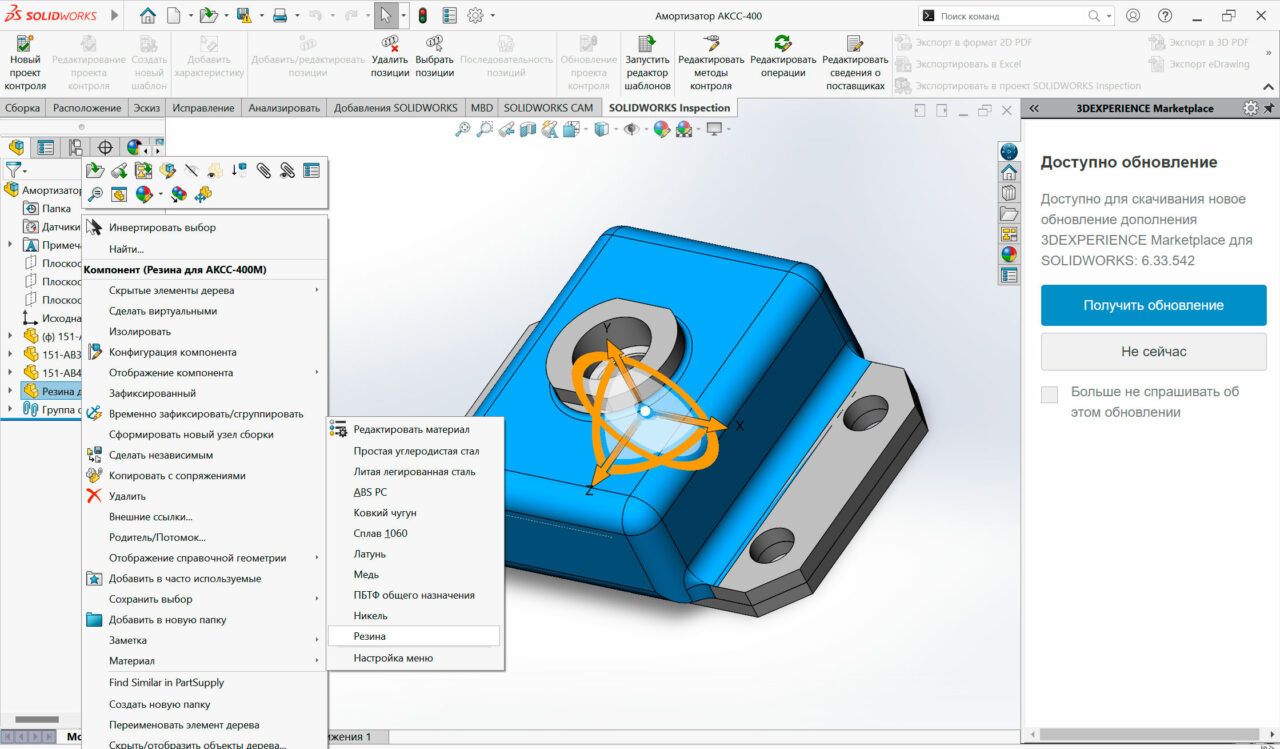The width and height of the screenshot is (1280, 749).
Task: Open the Options gear in the top toolbar
Action: point(475,16)
